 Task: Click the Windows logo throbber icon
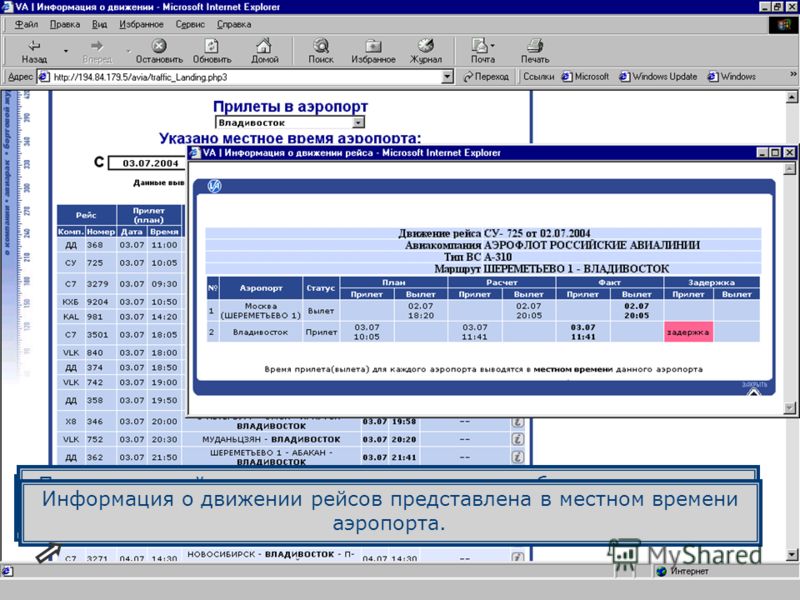[x=783, y=25]
